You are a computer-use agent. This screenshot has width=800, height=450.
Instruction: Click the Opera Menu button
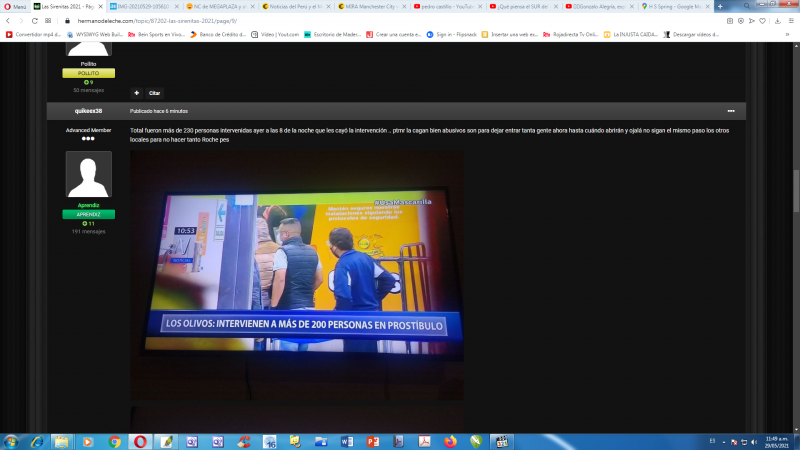(14, 6)
